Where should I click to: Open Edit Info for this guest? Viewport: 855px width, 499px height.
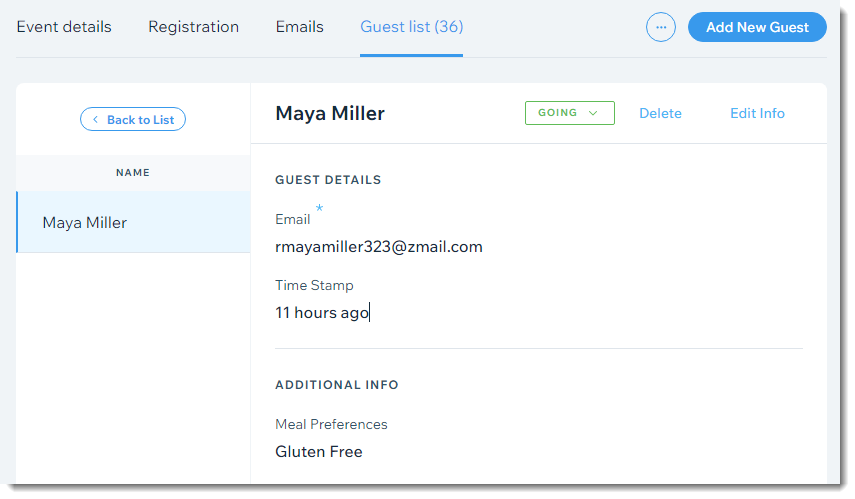click(x=757, y=113)
